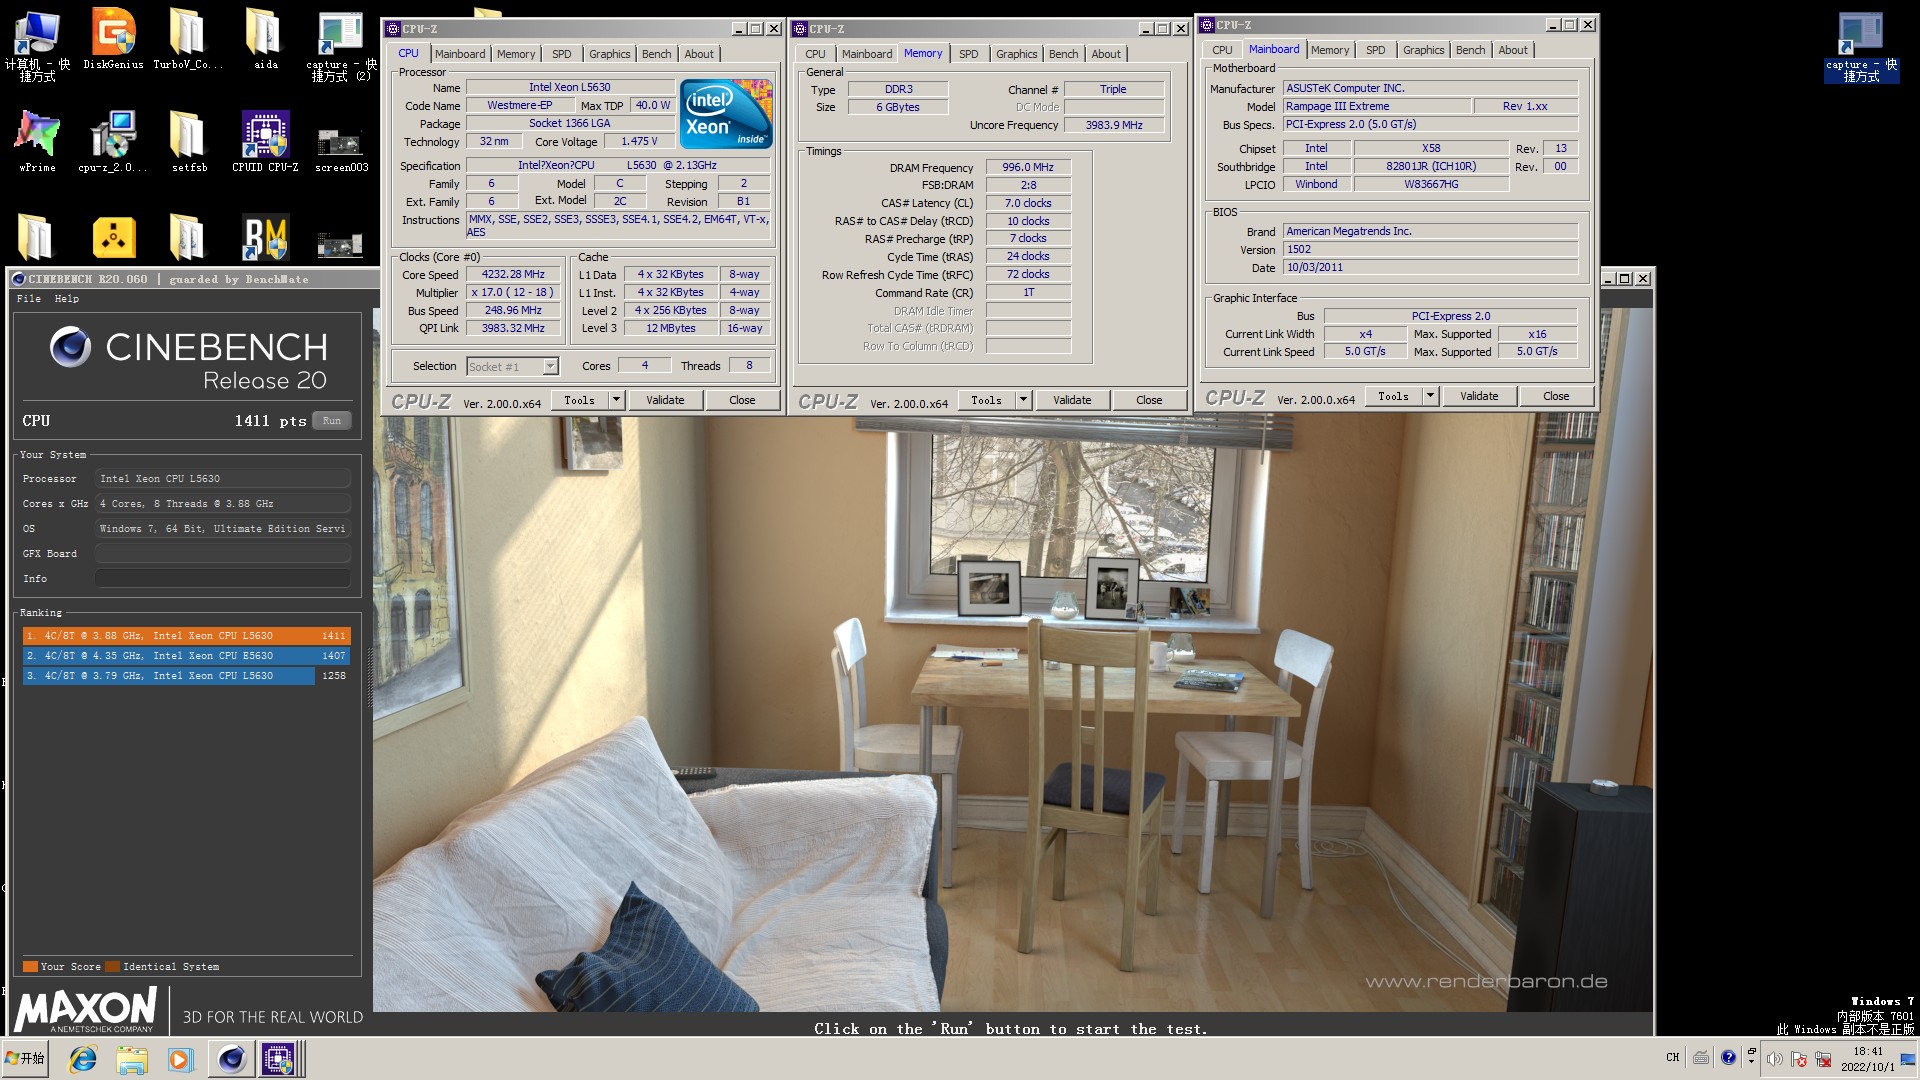Click the DRAM Frequency value 996.0 MHz
This screenshot has width=1920, height=1080.
pyautogui.click(x=1028, y=168)
